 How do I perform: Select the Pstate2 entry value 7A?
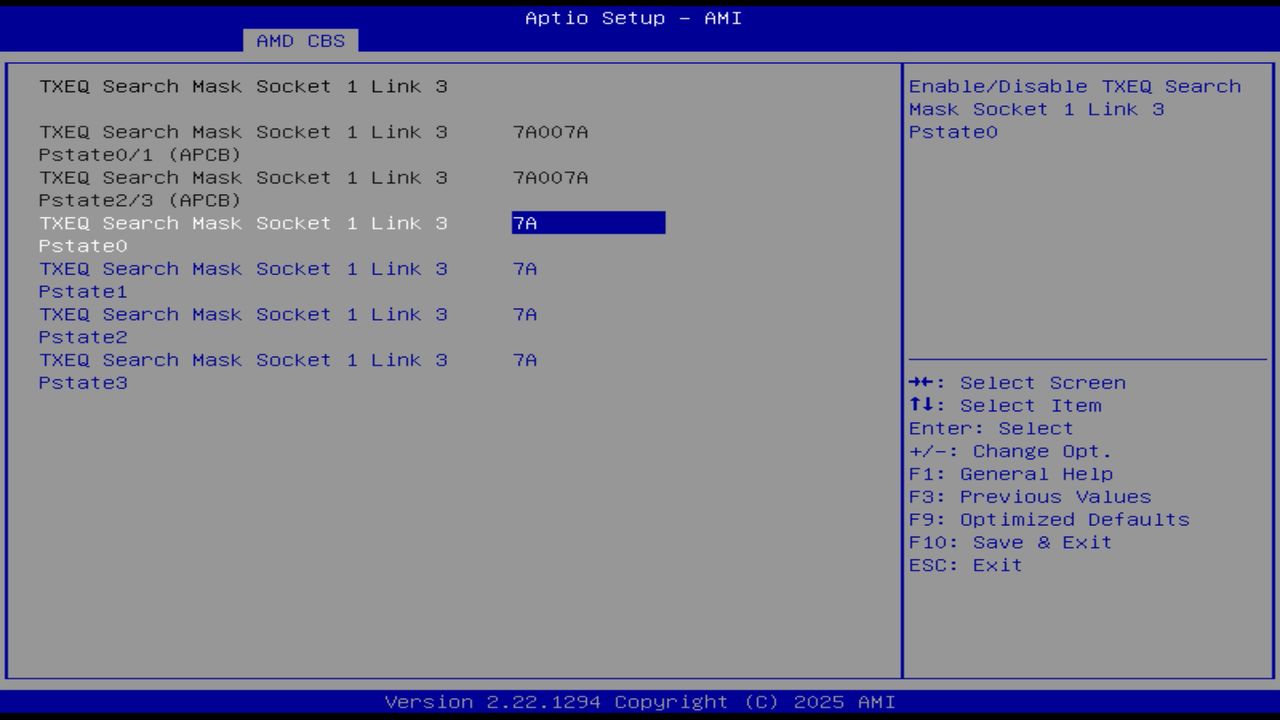pos(524,314)
